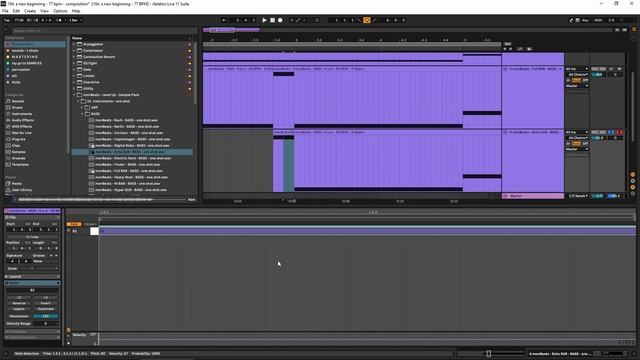Expand the Compressor folder
The image size is (640, 360).
click(x=74, y=51)
